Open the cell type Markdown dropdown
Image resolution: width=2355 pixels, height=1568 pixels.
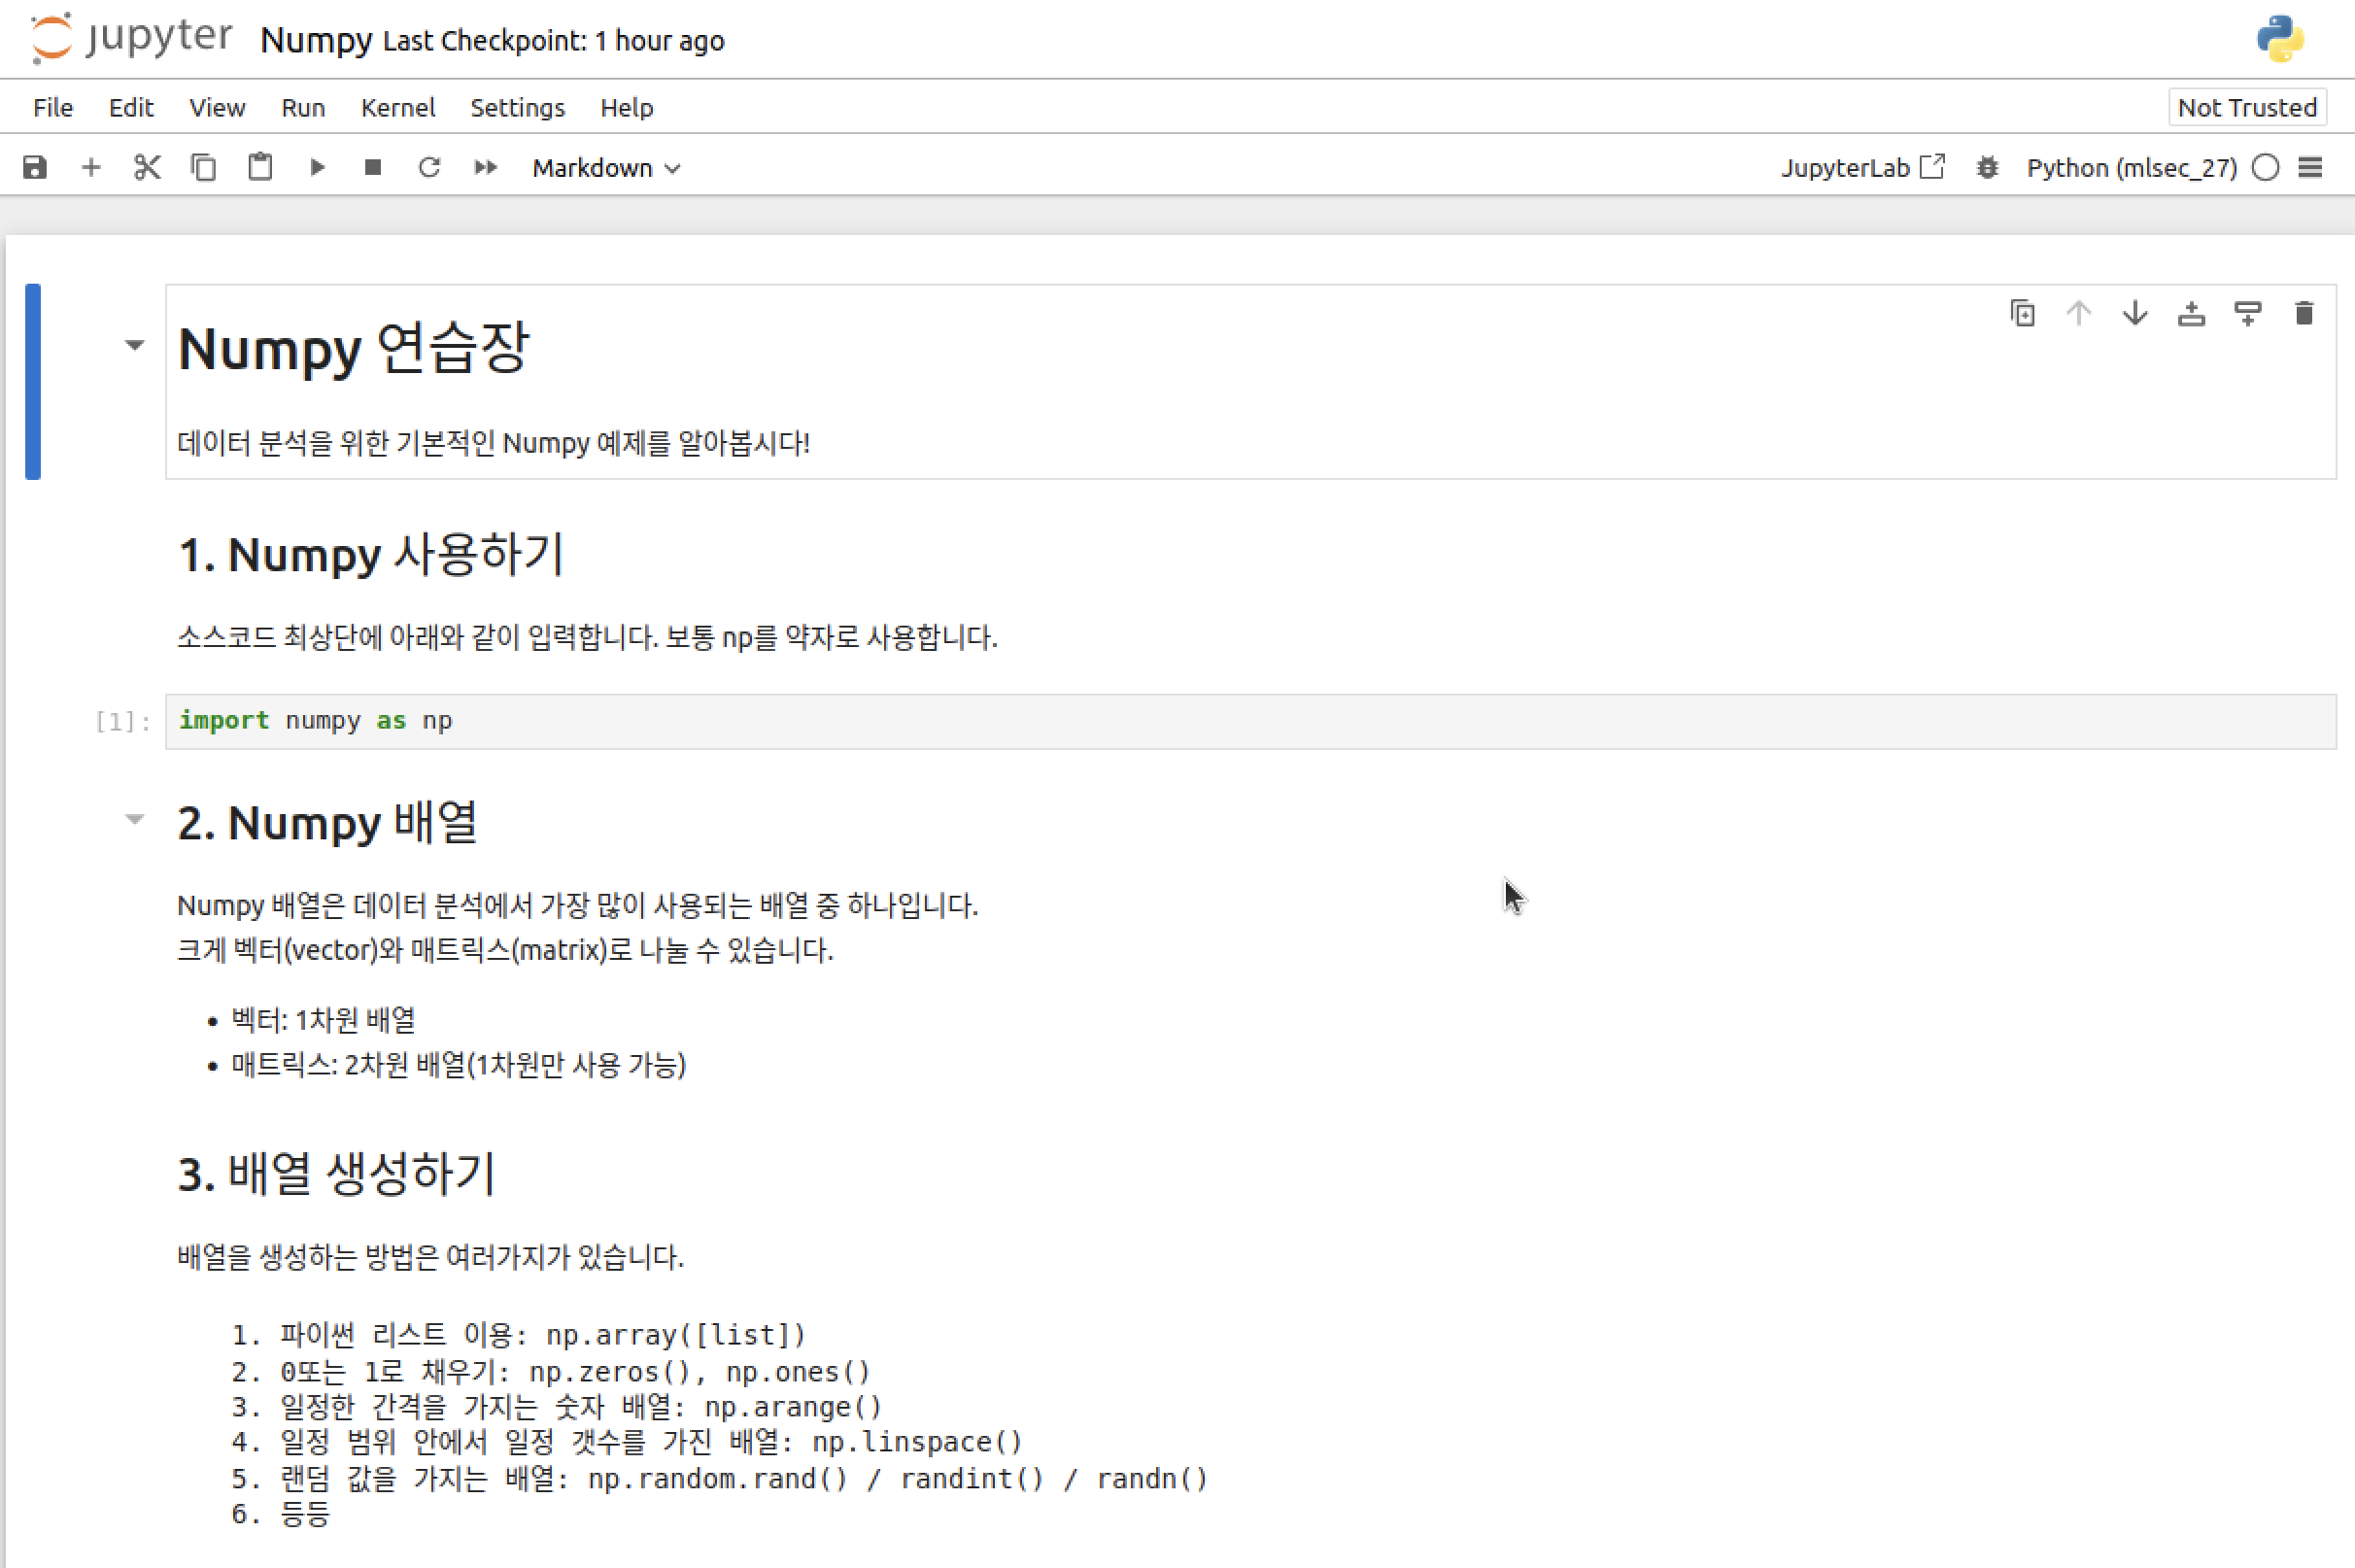(605, 168)
